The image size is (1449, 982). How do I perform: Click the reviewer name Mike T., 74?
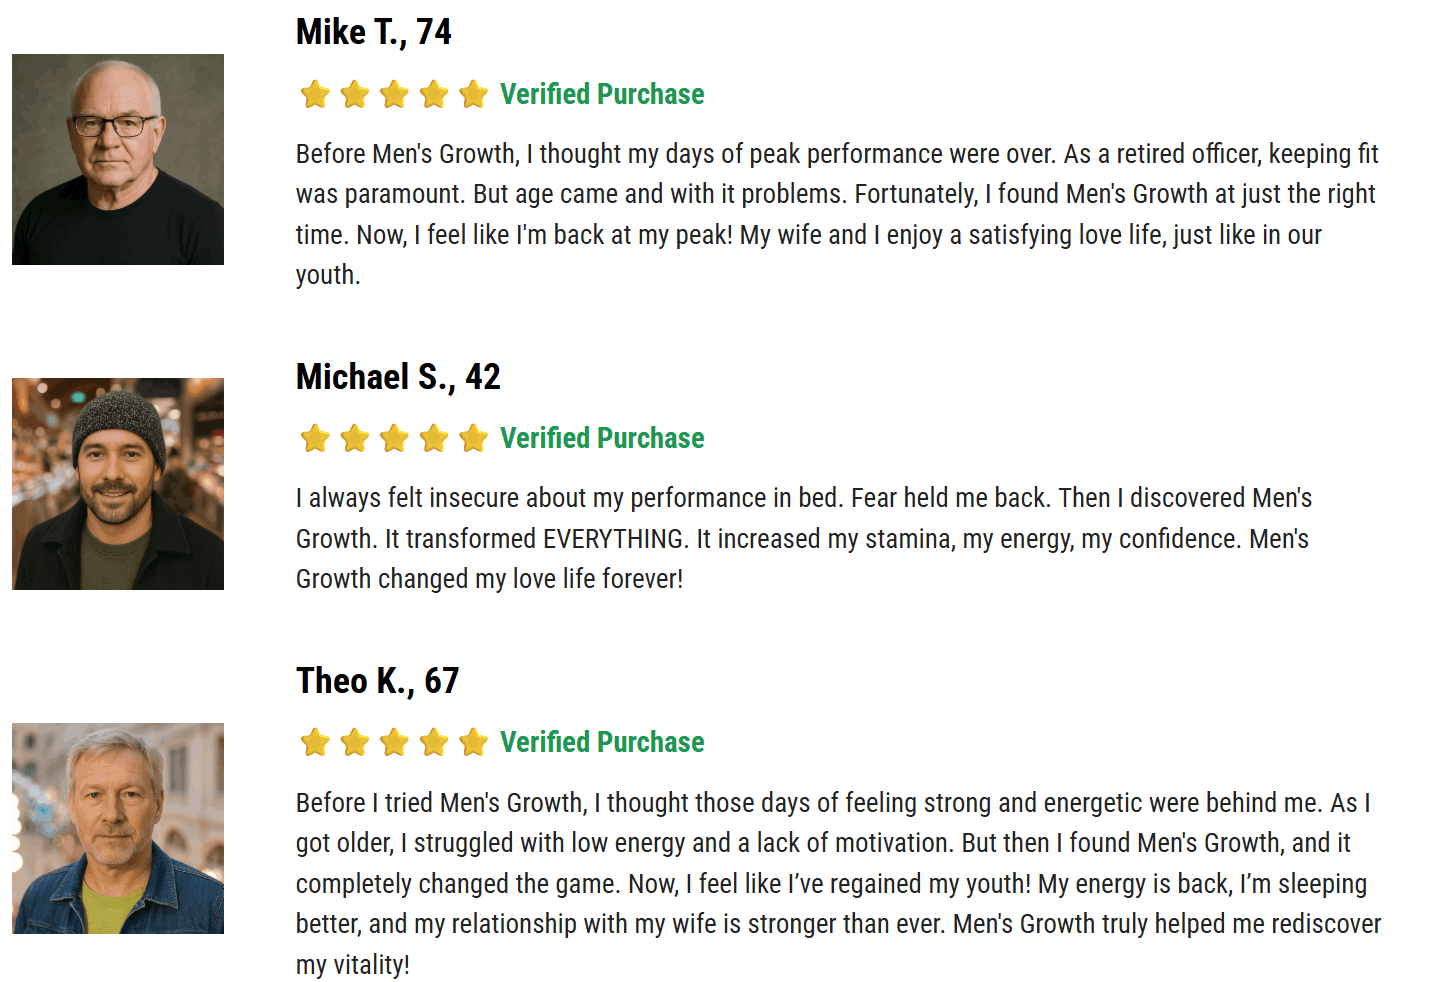(x=374, y=32)
